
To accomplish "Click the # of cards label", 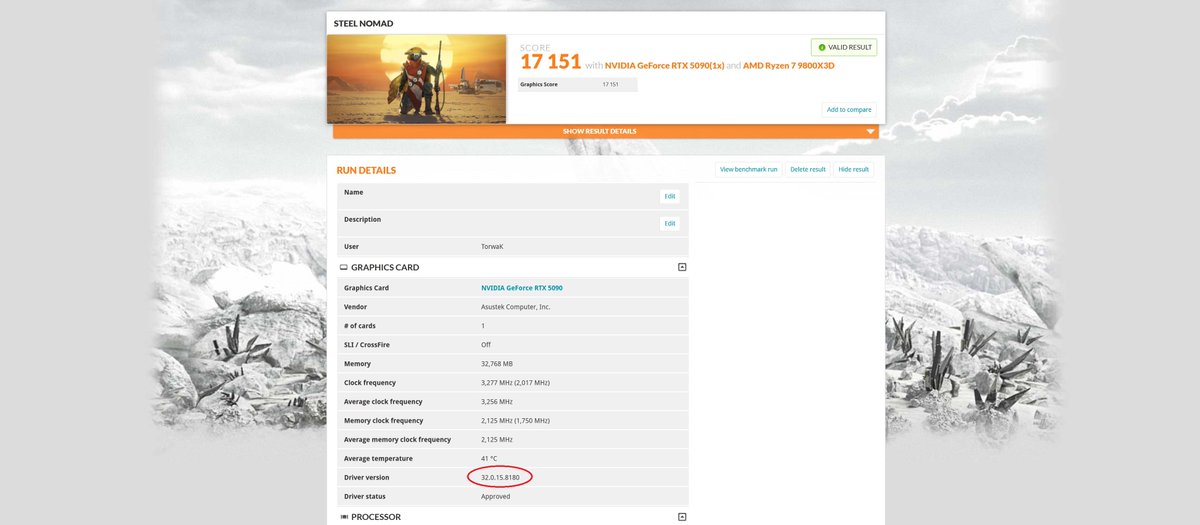I will [x=360, y=326].
